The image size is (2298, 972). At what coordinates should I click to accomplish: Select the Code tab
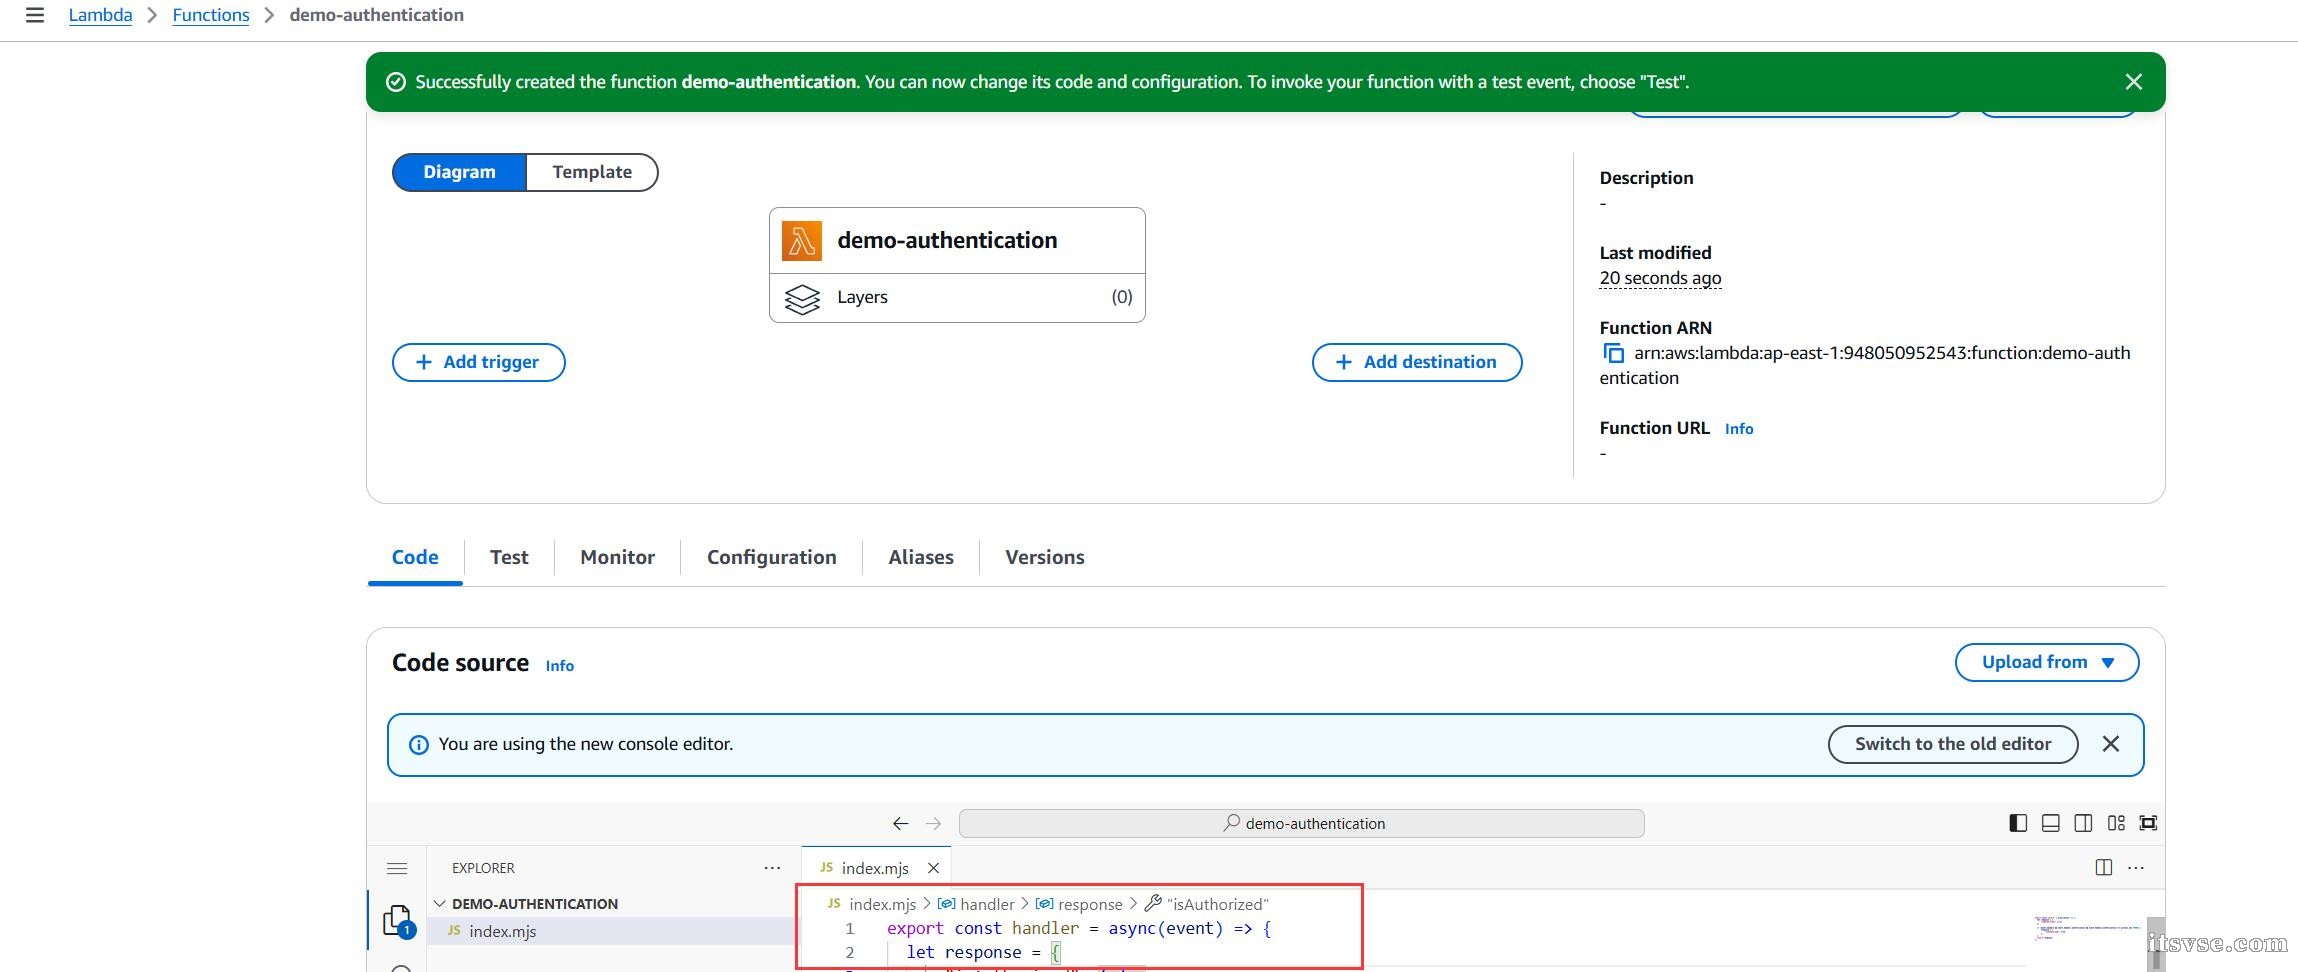tap(415, 557)
